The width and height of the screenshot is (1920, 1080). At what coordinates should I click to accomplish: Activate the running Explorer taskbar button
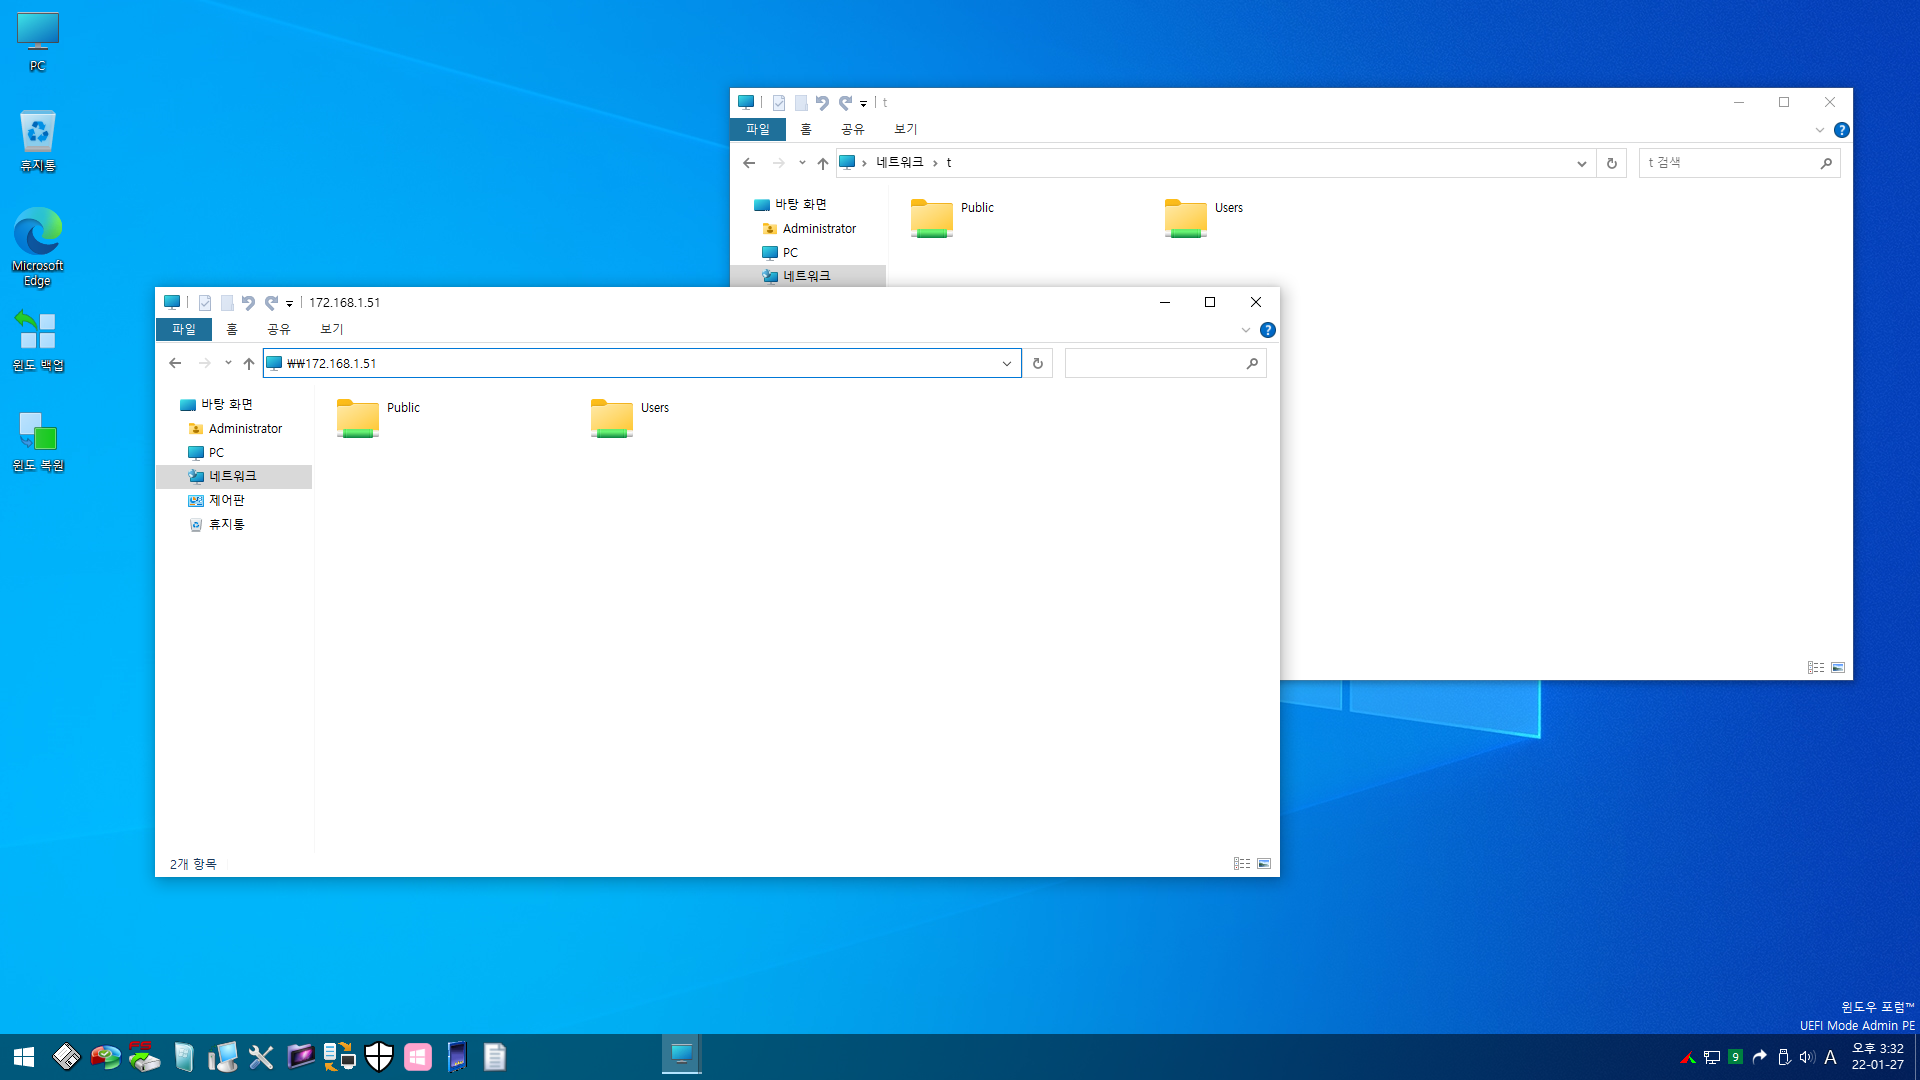coord(682,1056)
